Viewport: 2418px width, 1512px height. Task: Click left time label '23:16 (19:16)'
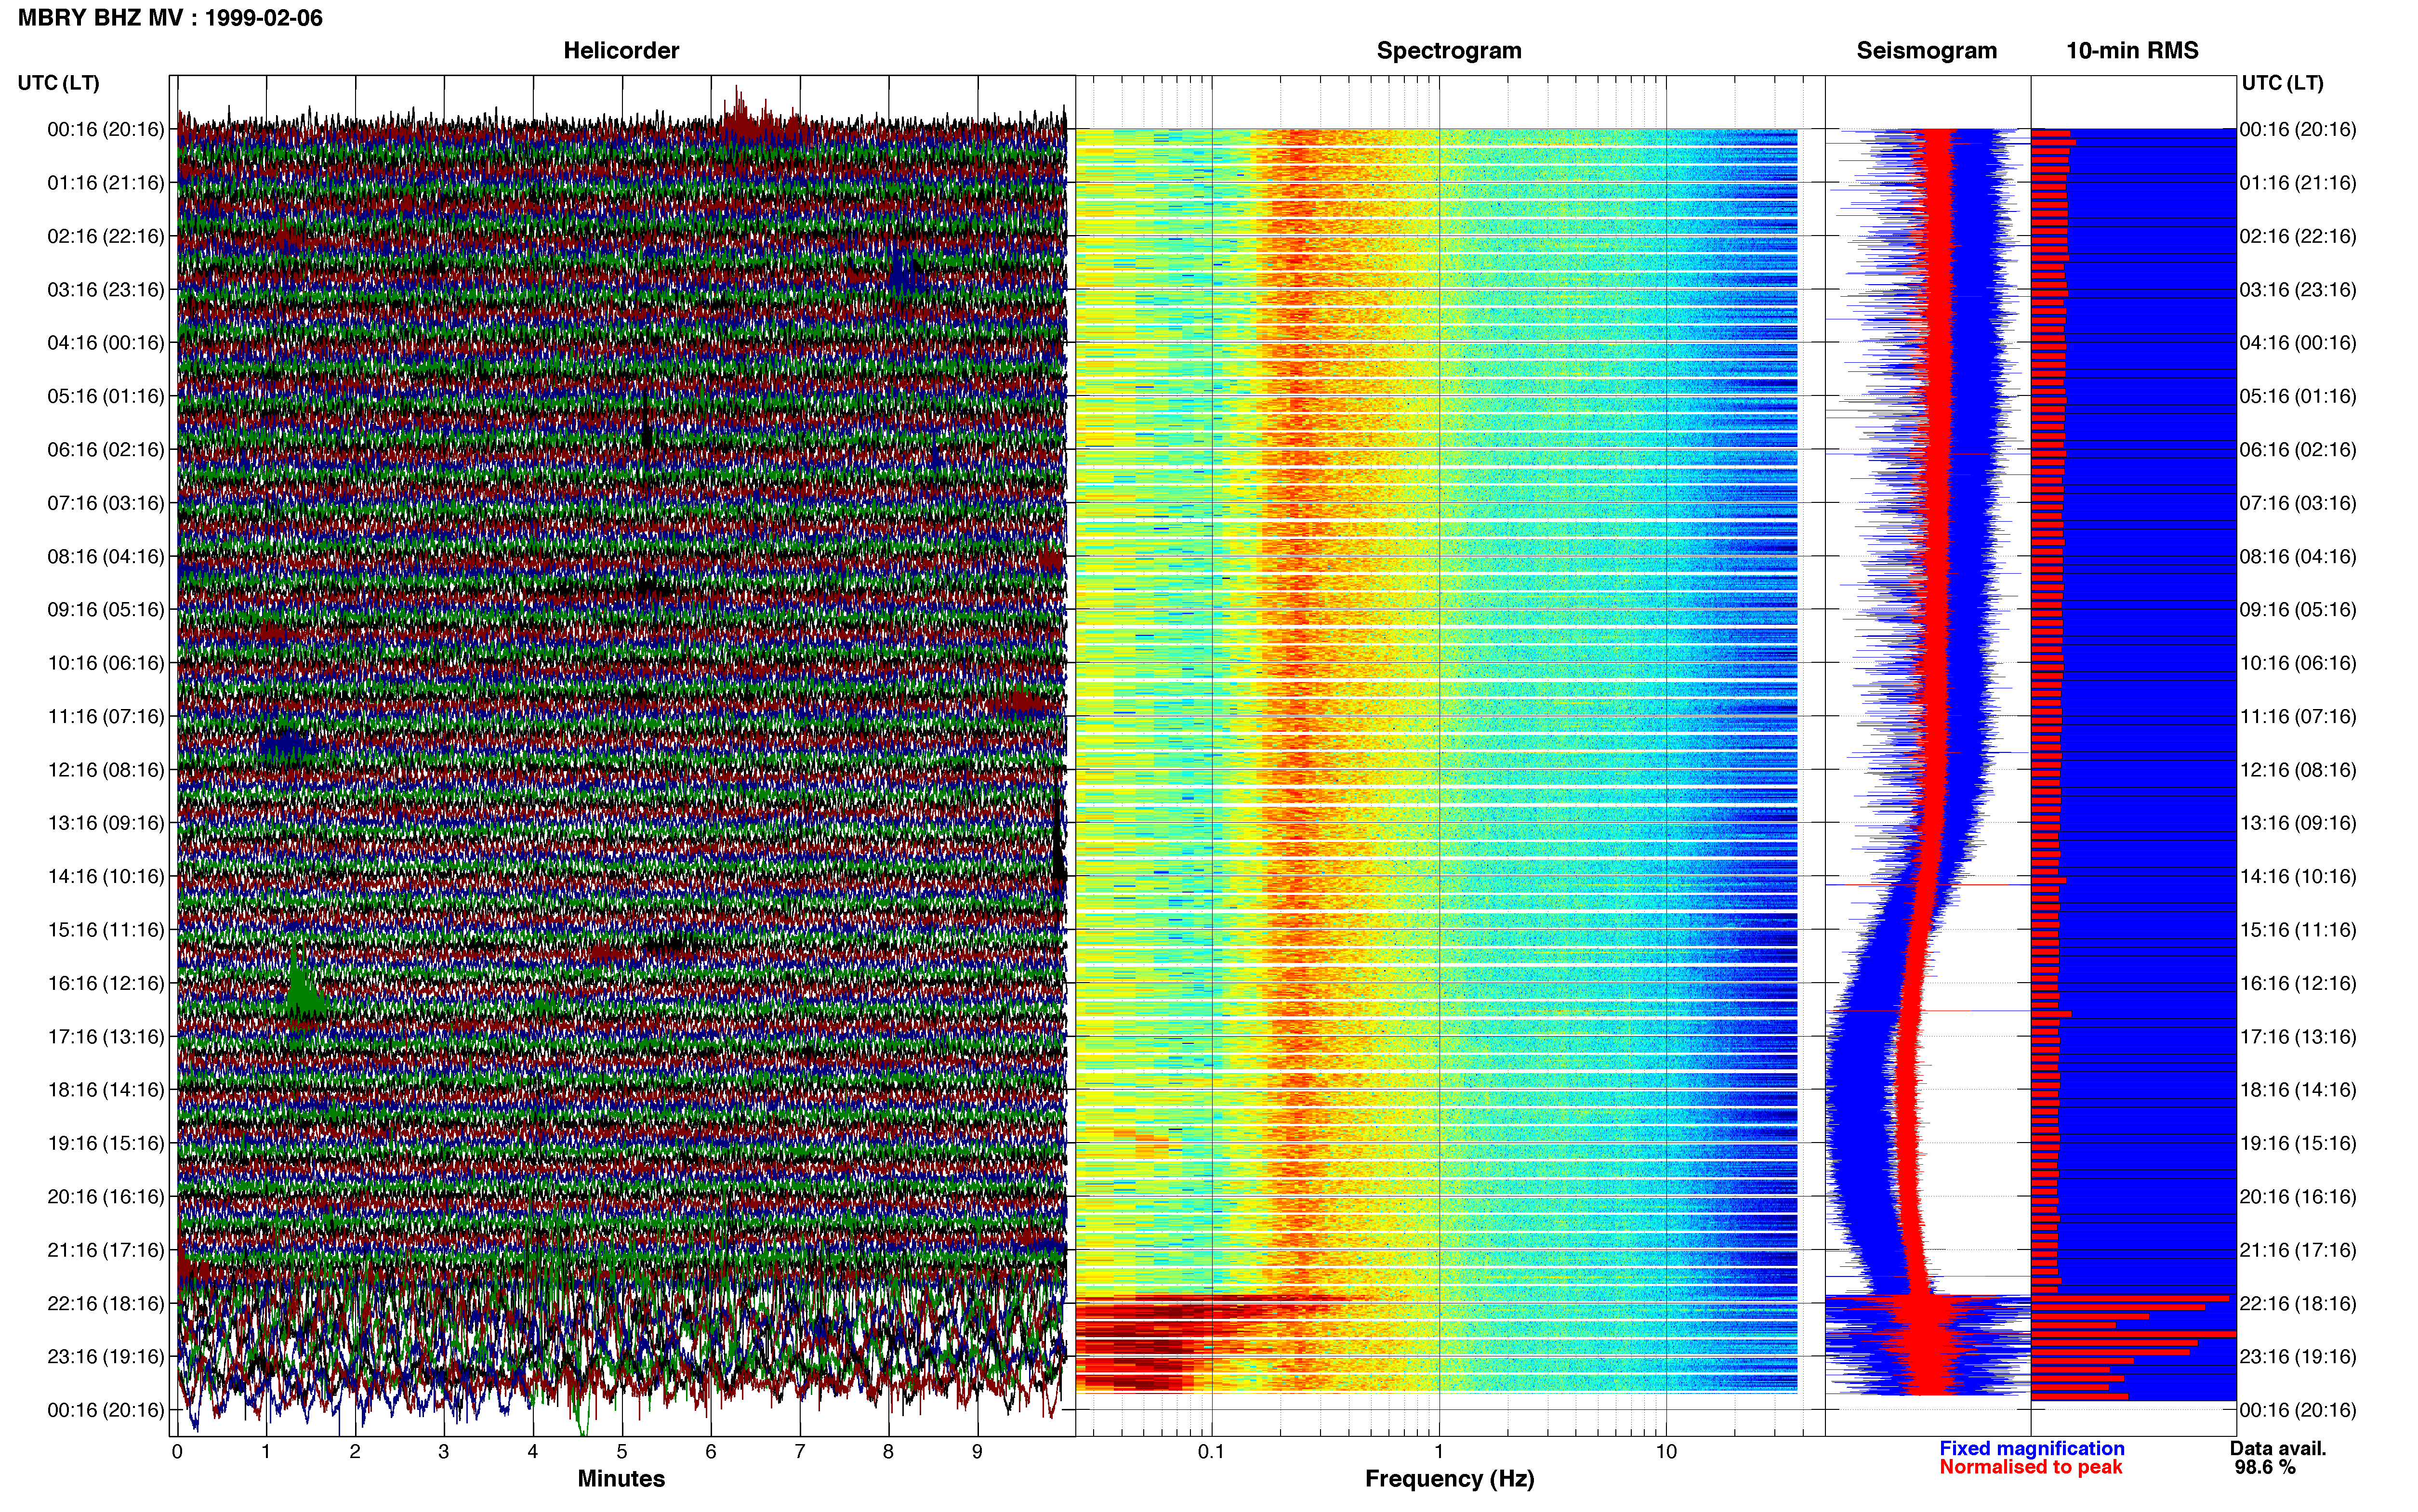[106, 1357]
